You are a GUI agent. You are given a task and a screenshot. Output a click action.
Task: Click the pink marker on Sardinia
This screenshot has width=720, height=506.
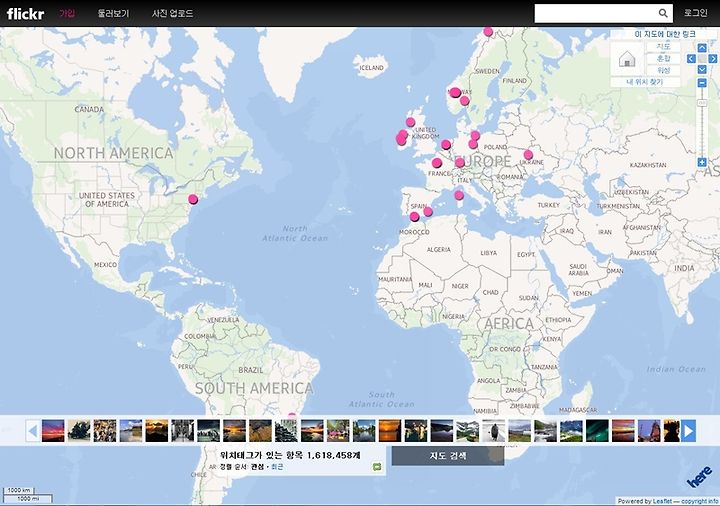tap(459, 196)
